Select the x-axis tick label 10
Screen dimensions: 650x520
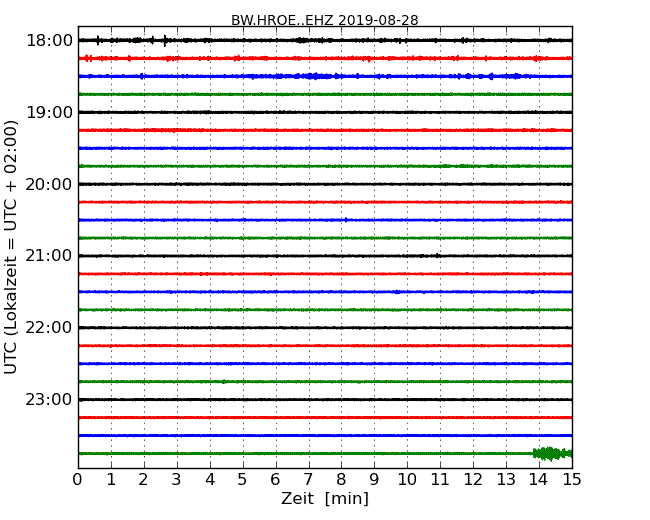pyautogui.click(x=407, y=480)
